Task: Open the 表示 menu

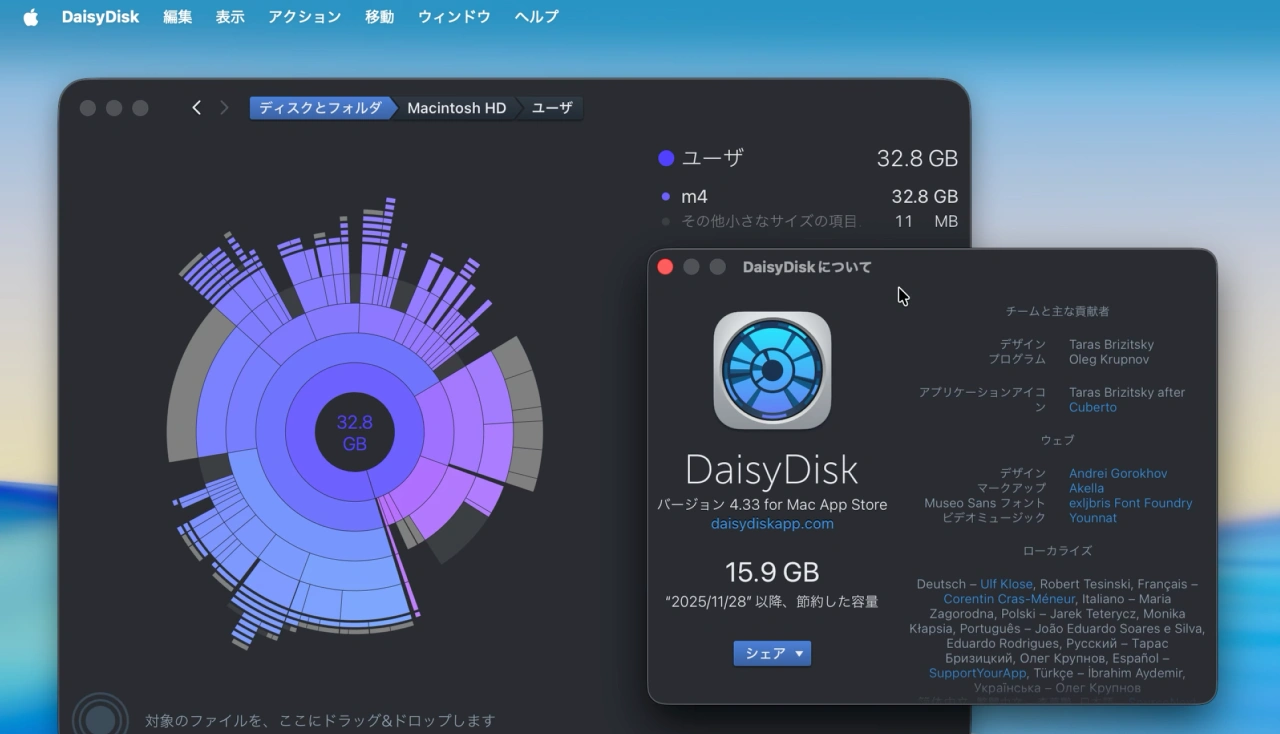Action: [229, 16]
